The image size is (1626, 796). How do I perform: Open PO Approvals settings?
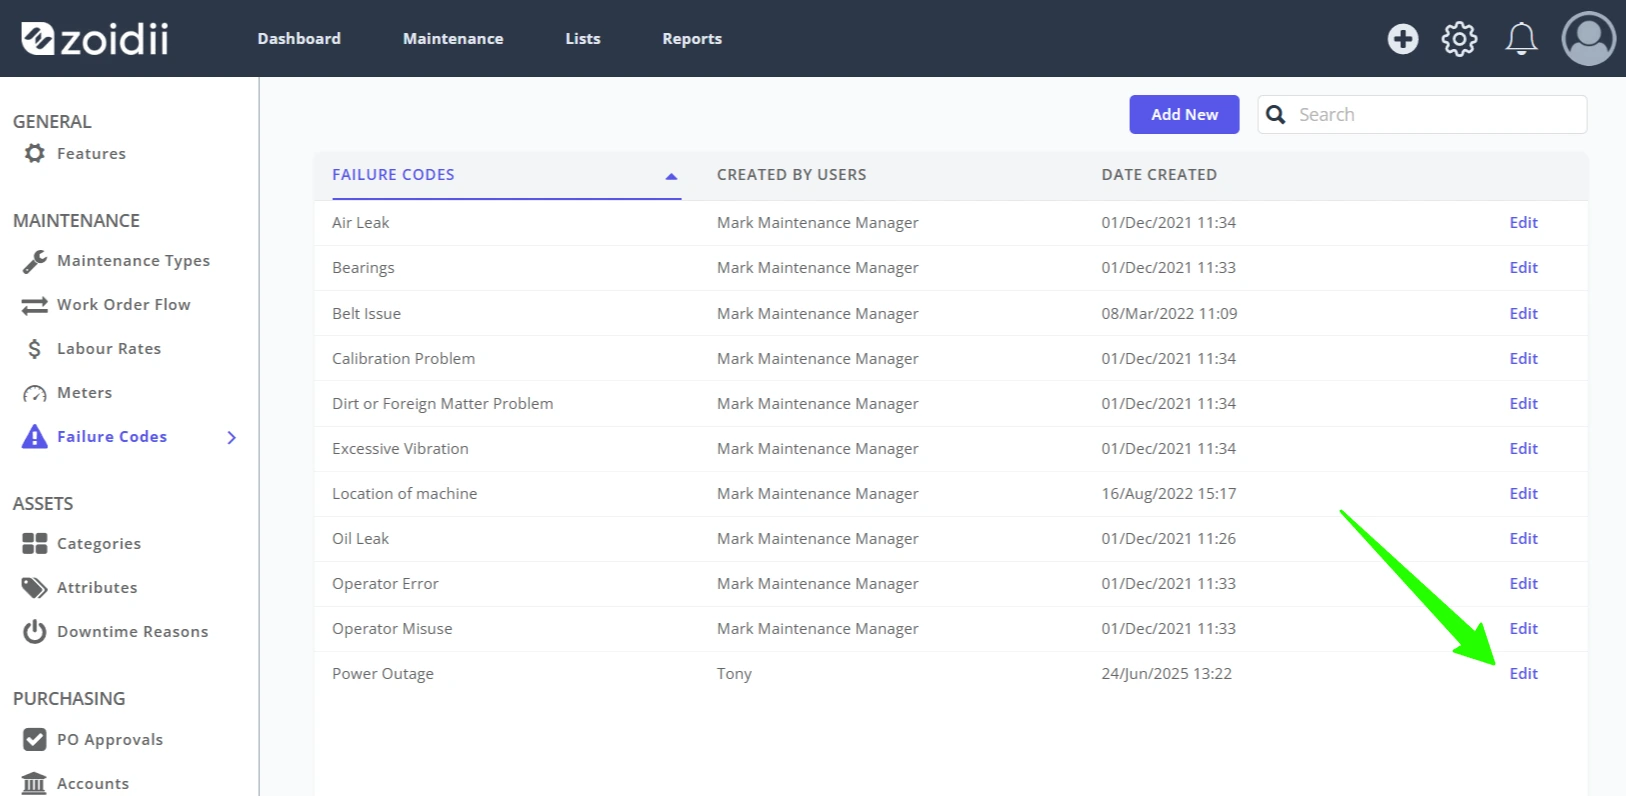110,740
